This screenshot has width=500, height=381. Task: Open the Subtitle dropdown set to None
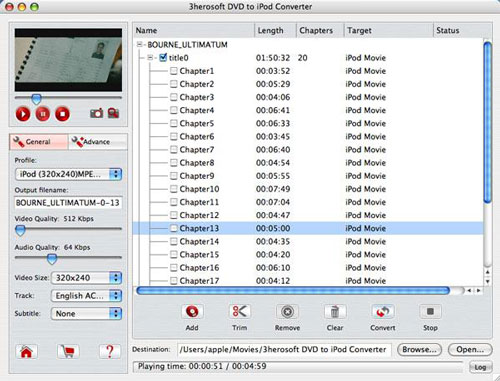pos(86,313)
